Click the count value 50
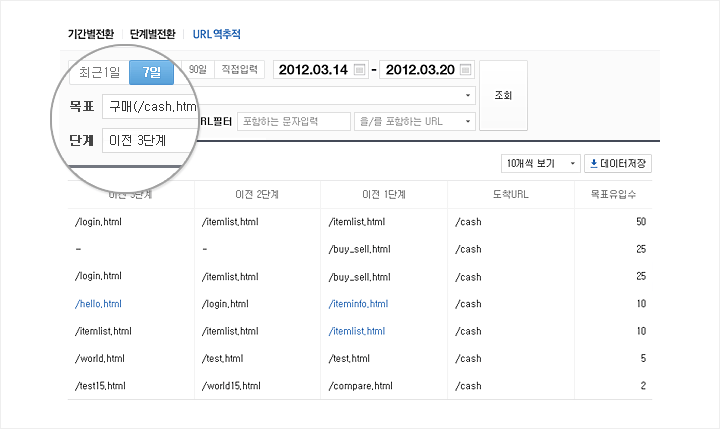The width and height of the screenshot is (720, 429). coord(641,221)
